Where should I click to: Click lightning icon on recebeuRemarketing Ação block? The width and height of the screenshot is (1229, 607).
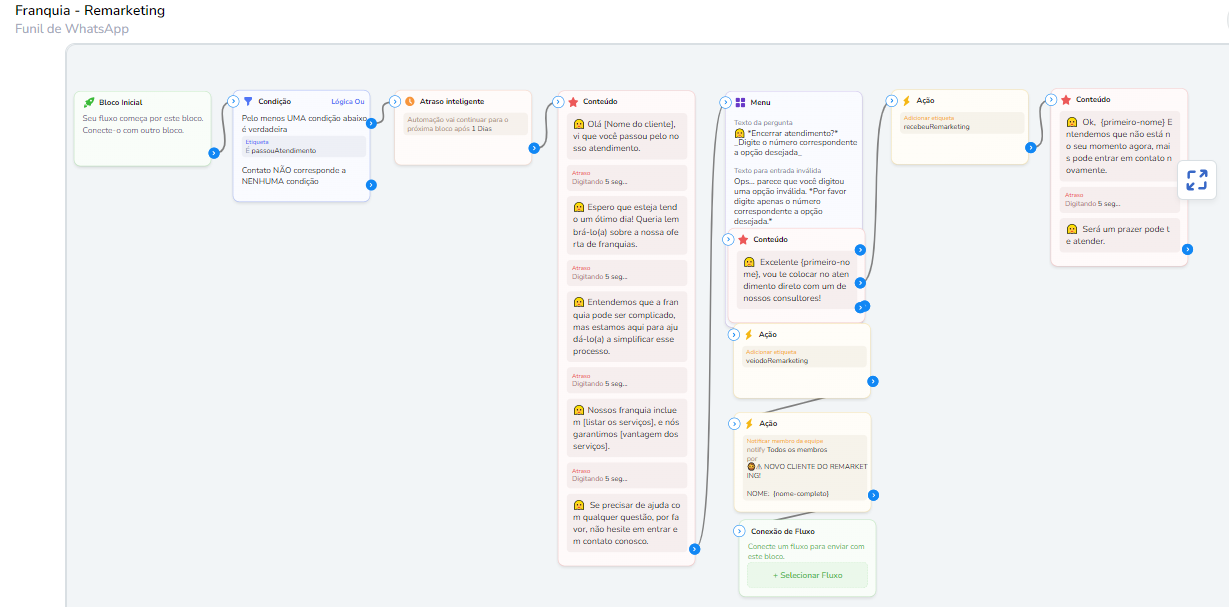(906, 100)
